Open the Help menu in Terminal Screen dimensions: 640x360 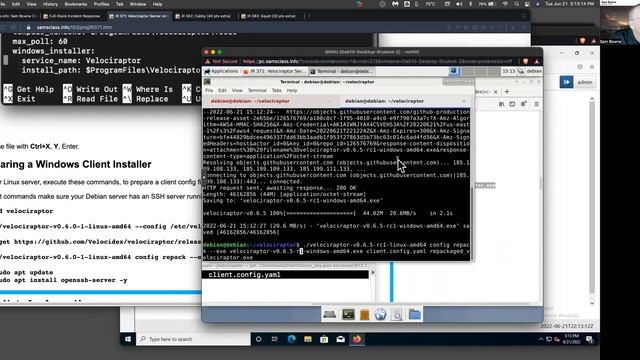[x=291, y=90]
